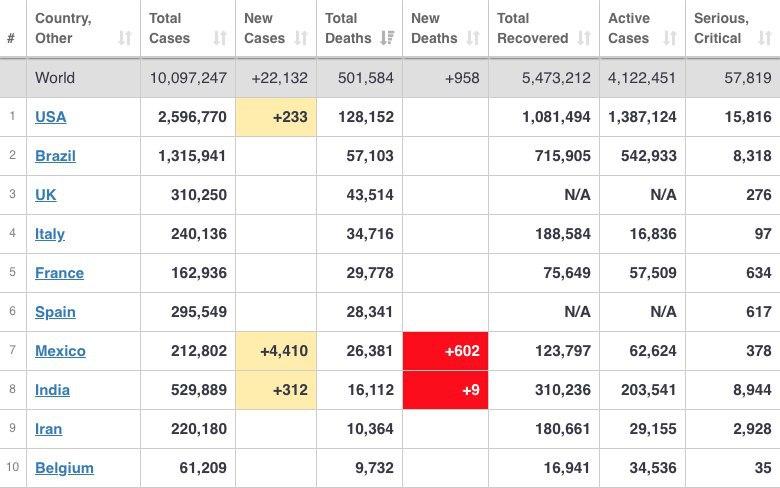Sort by New Deaths arrows icon

pos(473,38)
